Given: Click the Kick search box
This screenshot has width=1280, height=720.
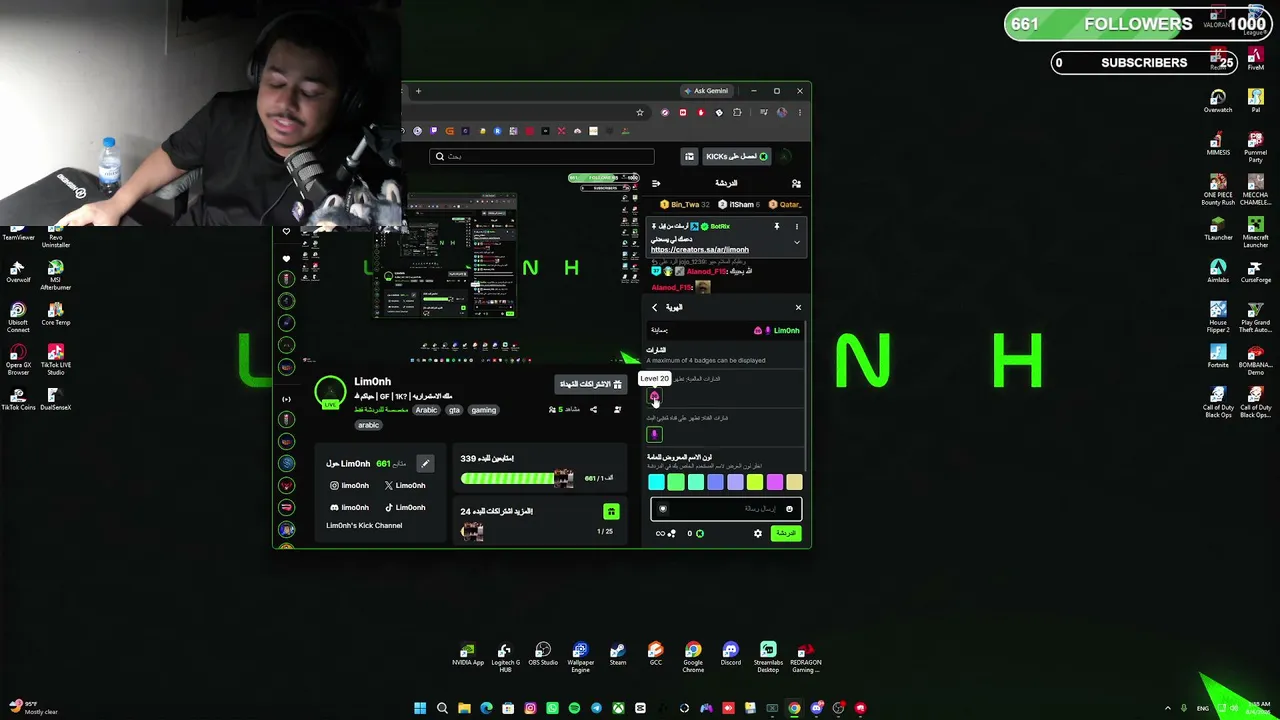Looking at the screenshot, I should click(542, 157).
